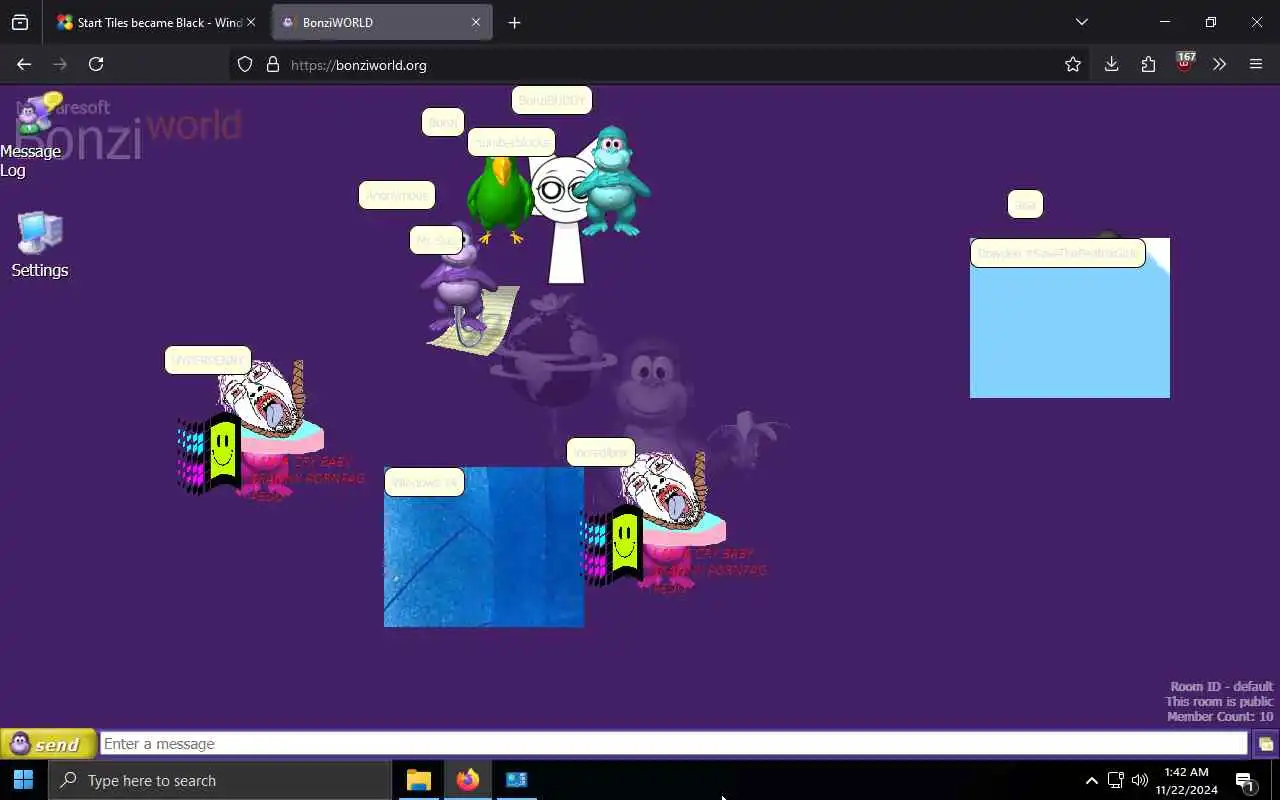Open Firefox View icon
Viewport: 1280px width, 800px height.
click(20, 22)
